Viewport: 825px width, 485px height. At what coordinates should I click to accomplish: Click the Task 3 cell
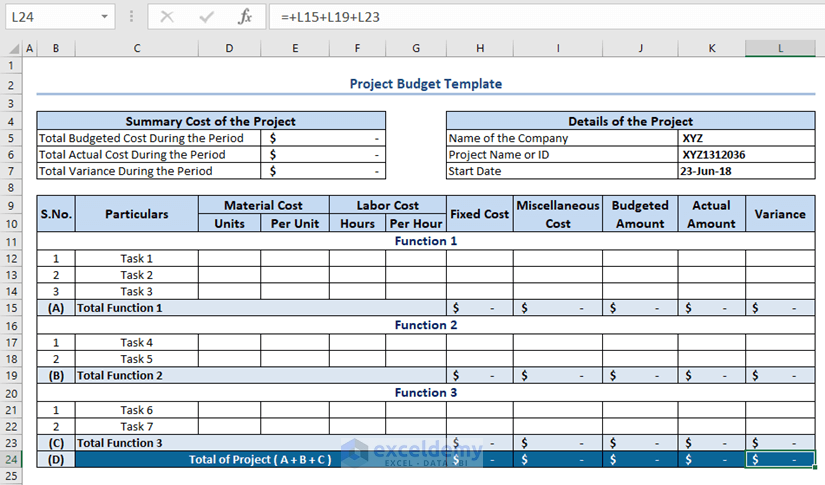(x=137, y=291)
